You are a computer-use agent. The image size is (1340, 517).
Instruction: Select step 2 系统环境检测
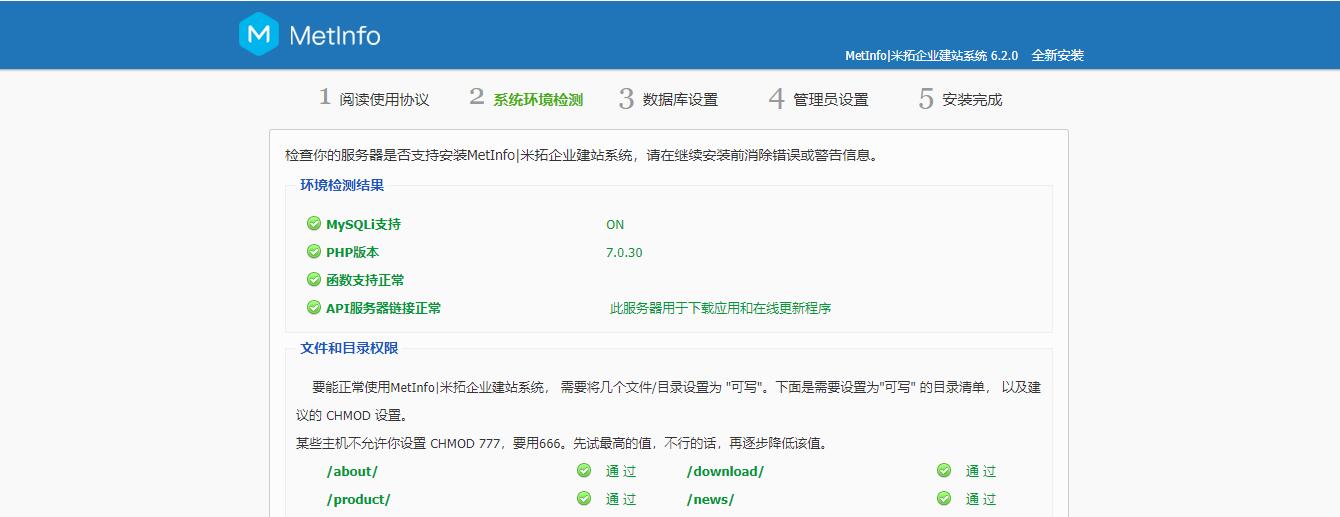(x=526, y=98)
